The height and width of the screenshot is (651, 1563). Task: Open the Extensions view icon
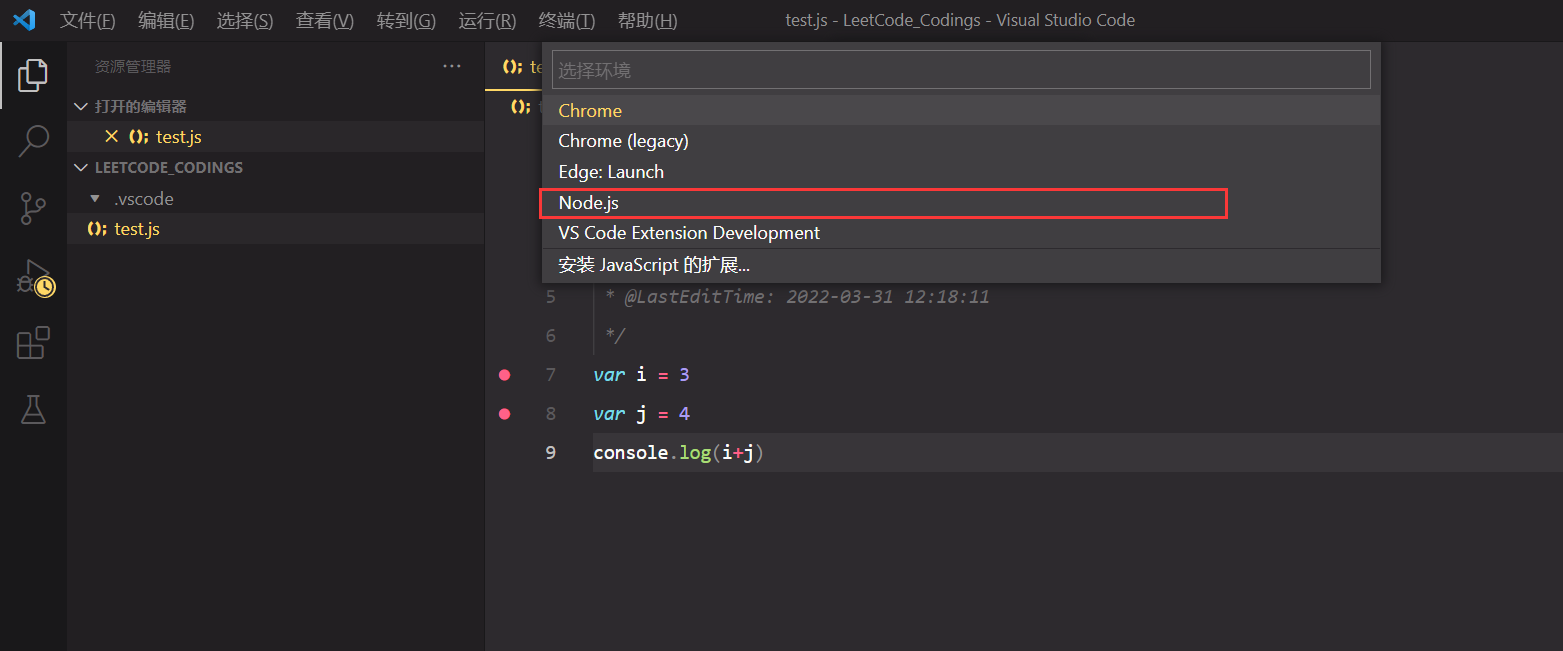coord(33,343)
